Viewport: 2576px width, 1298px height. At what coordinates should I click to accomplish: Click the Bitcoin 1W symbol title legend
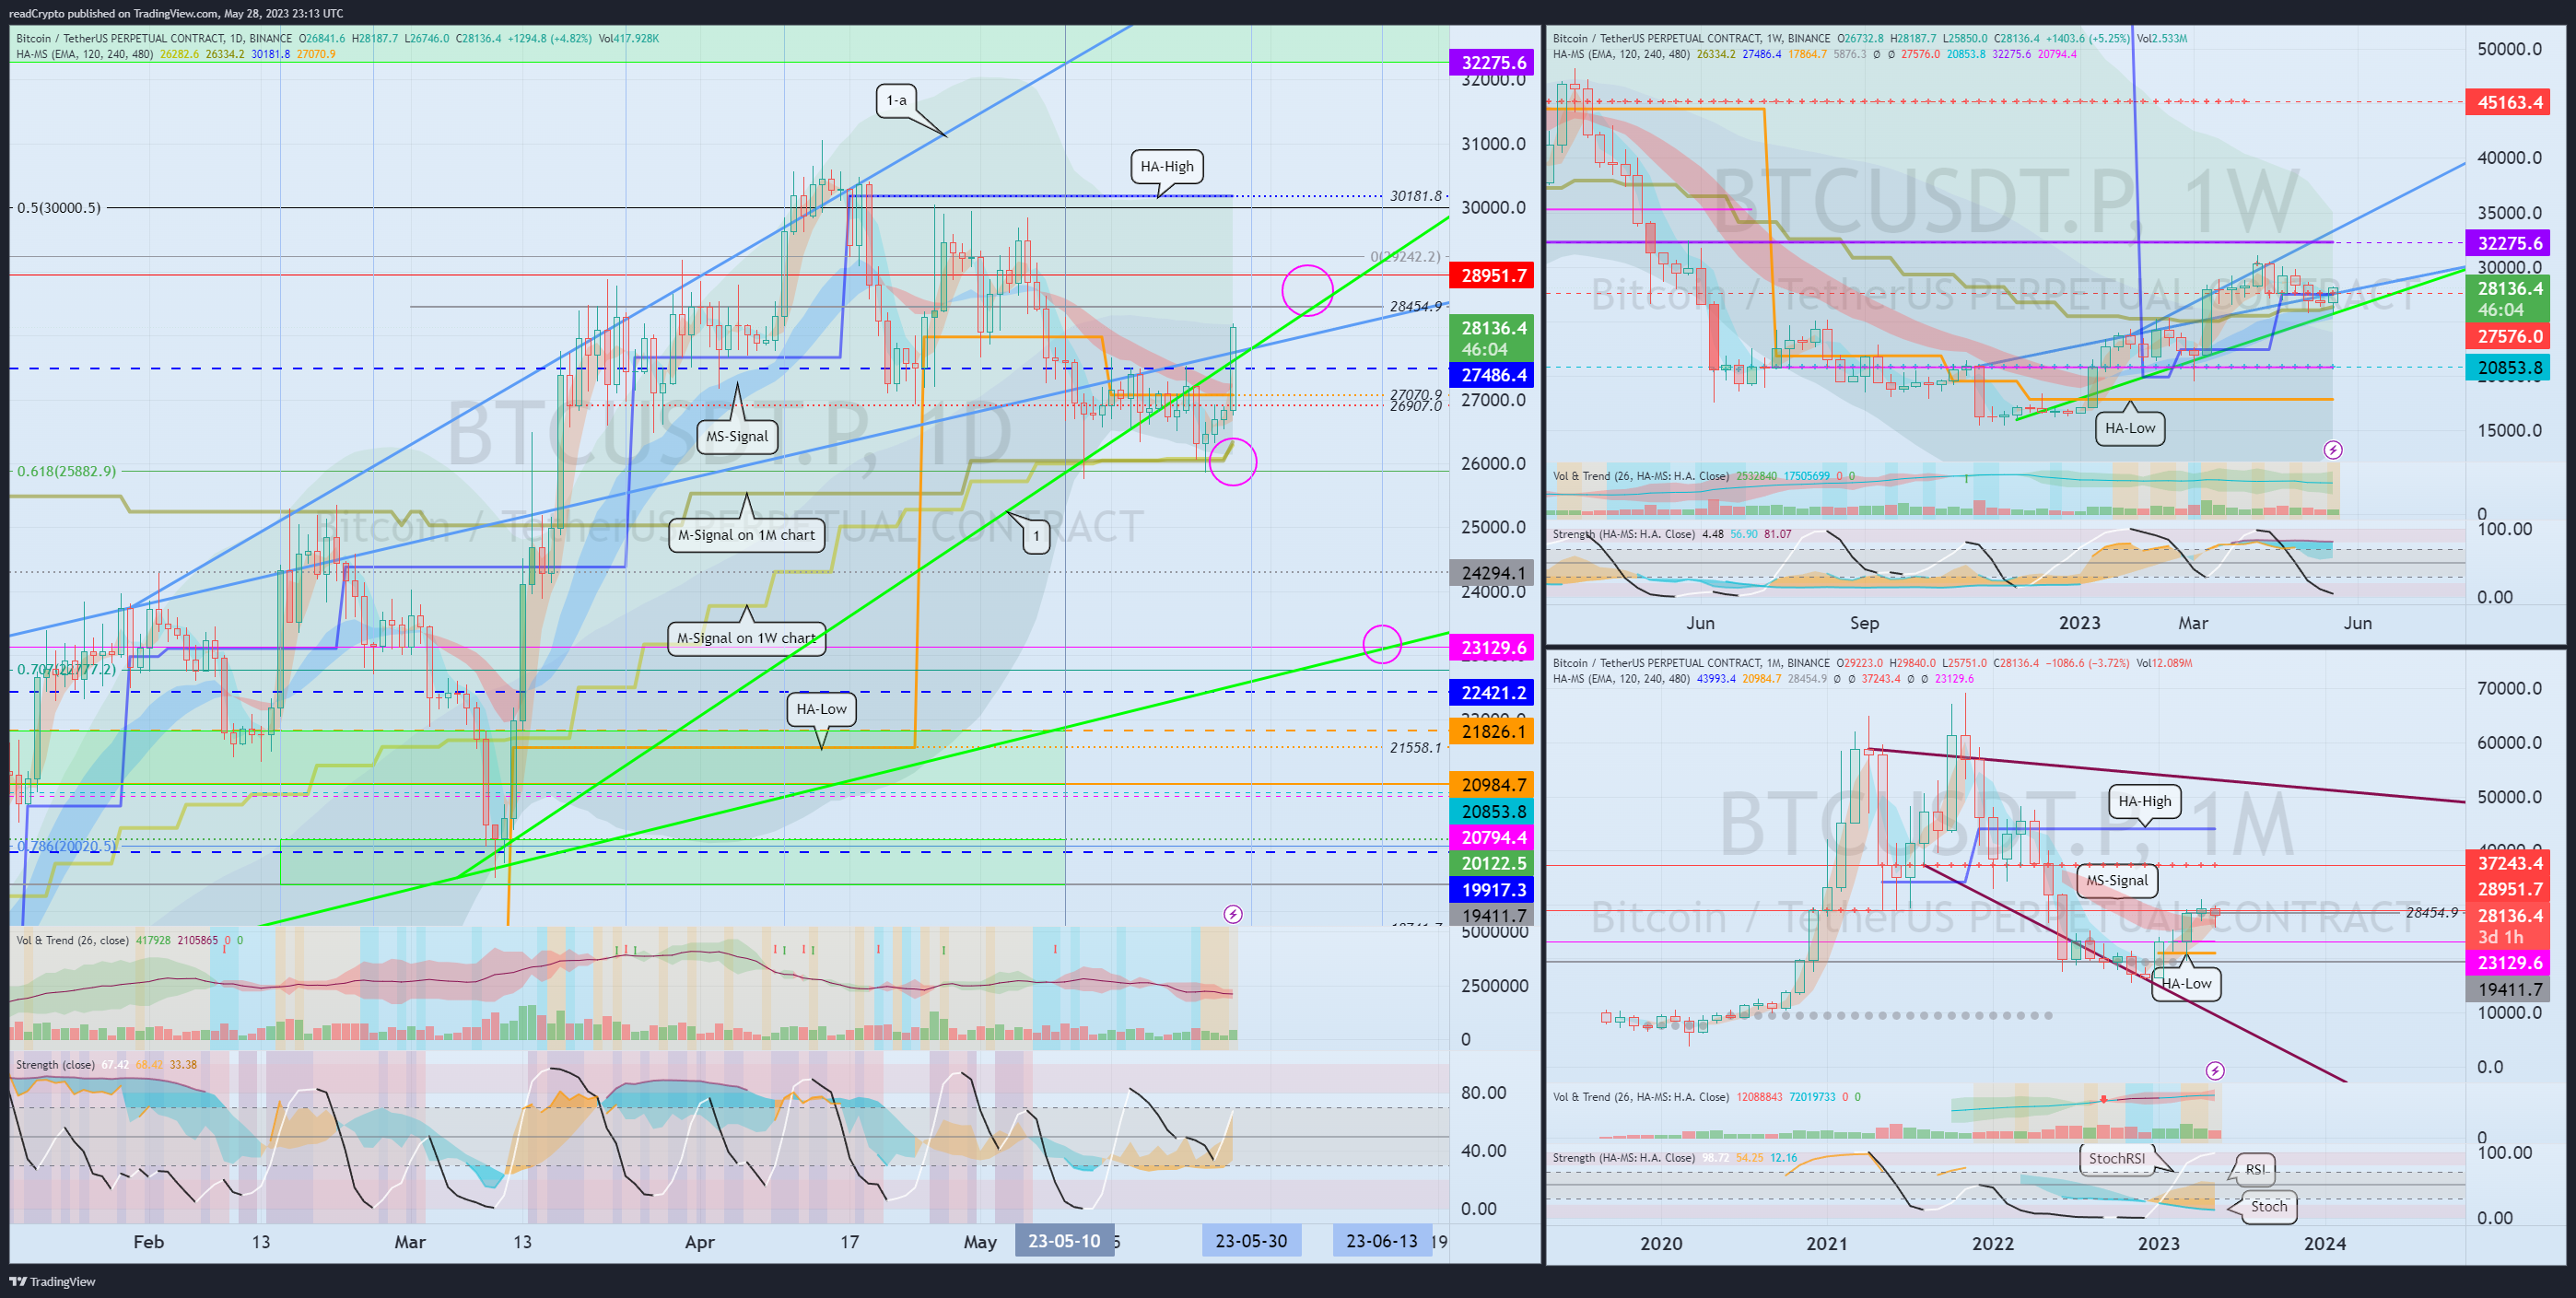click(1870, 38)
